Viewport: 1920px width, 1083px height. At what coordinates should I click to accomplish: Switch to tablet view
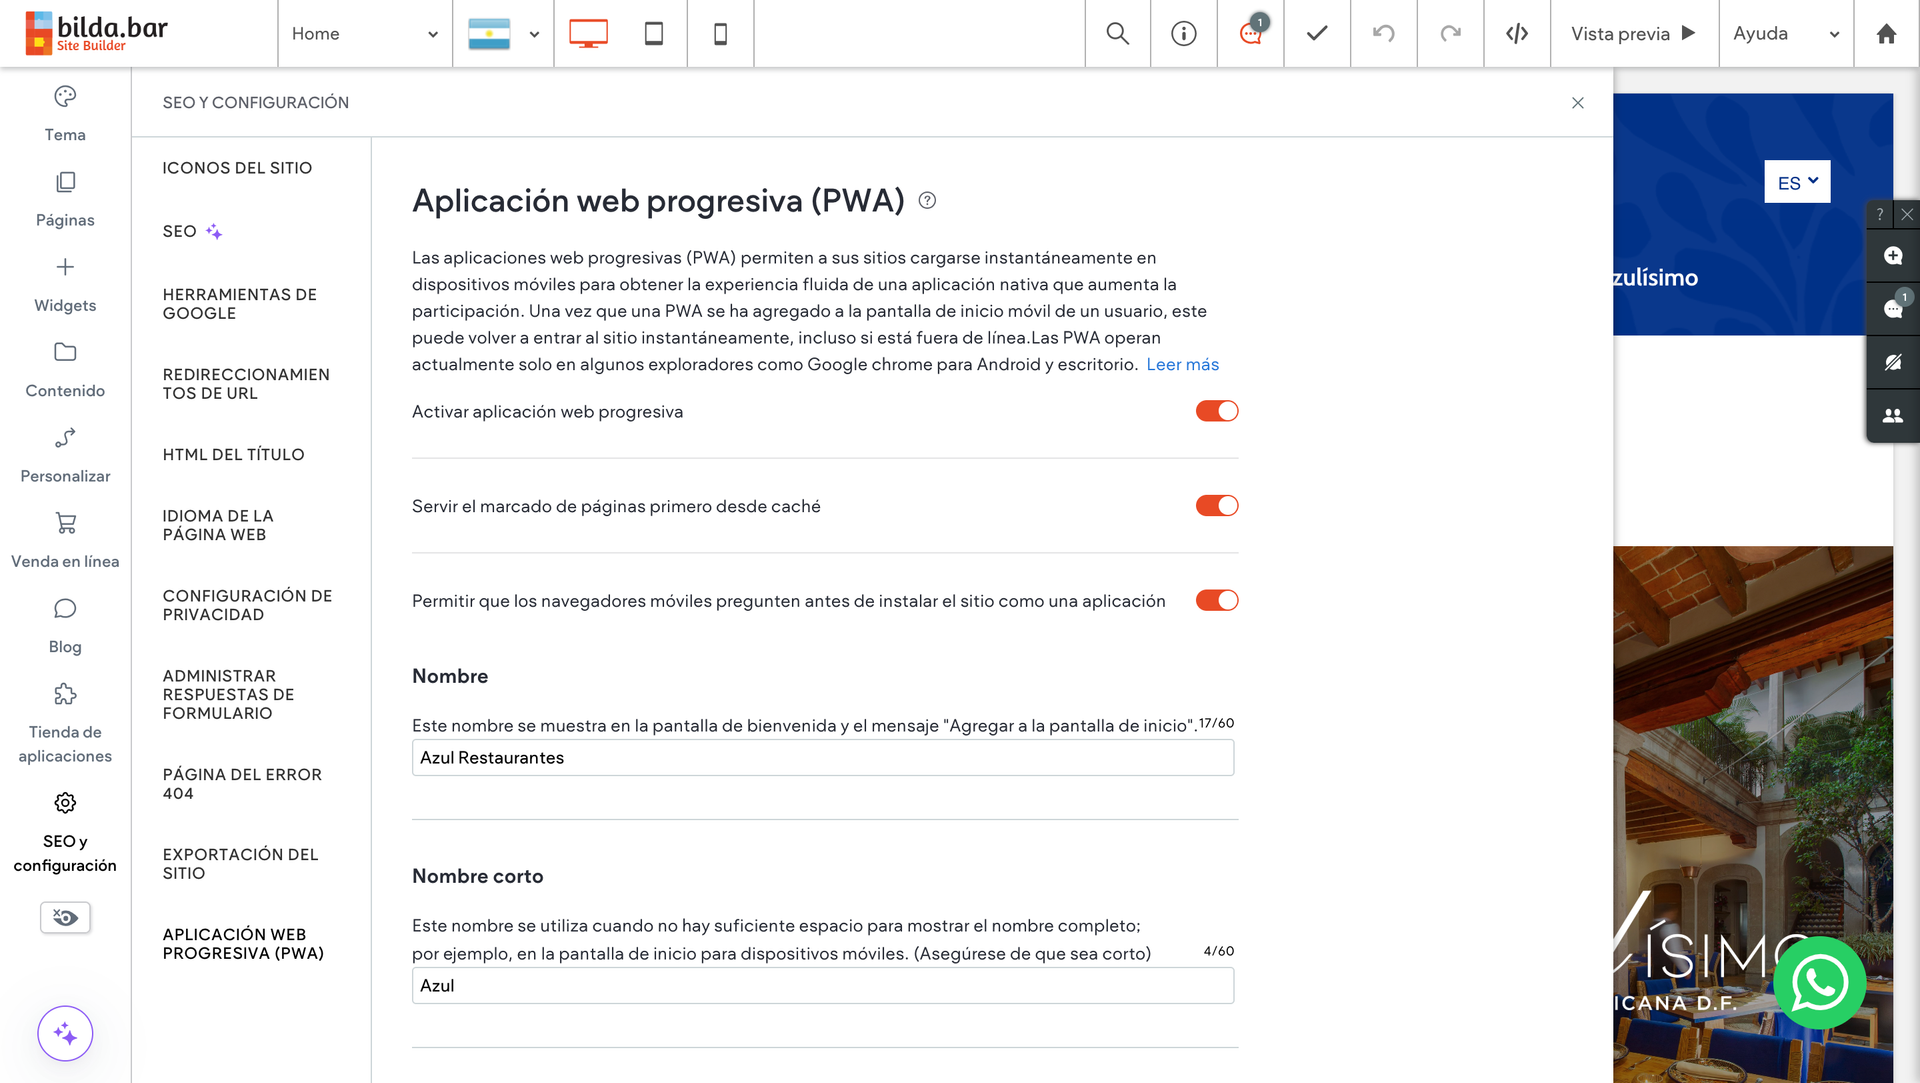[654, 33]
